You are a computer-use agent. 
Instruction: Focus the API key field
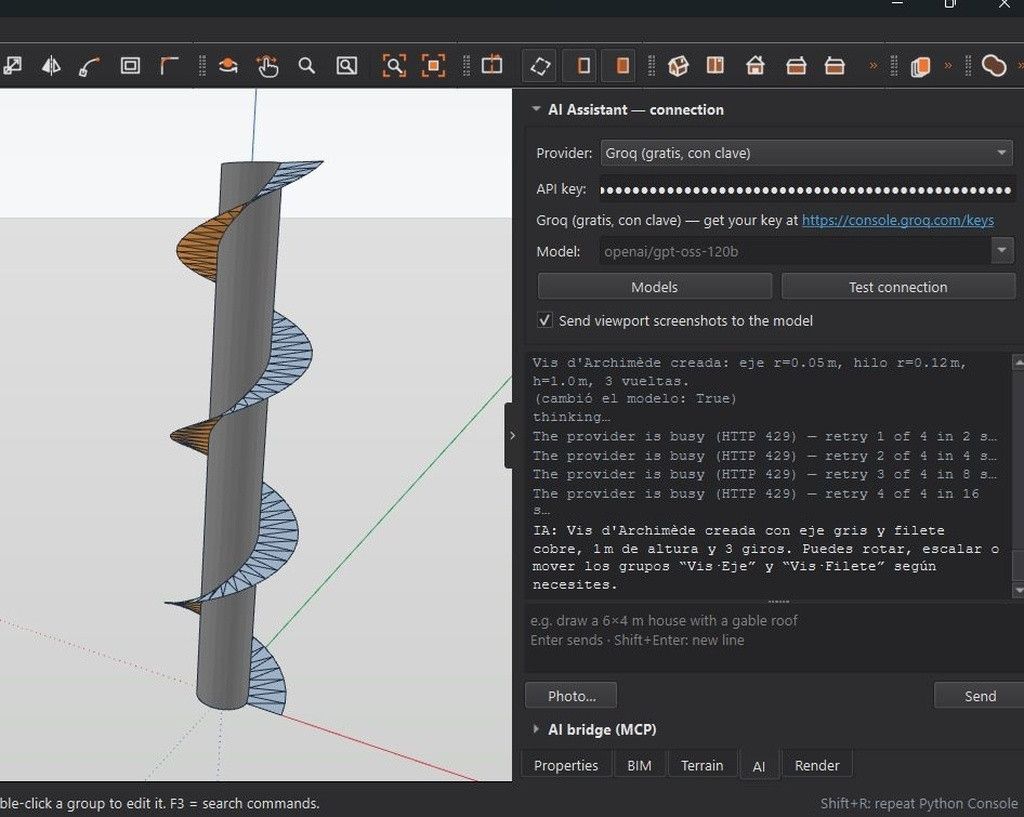(806, 189)
